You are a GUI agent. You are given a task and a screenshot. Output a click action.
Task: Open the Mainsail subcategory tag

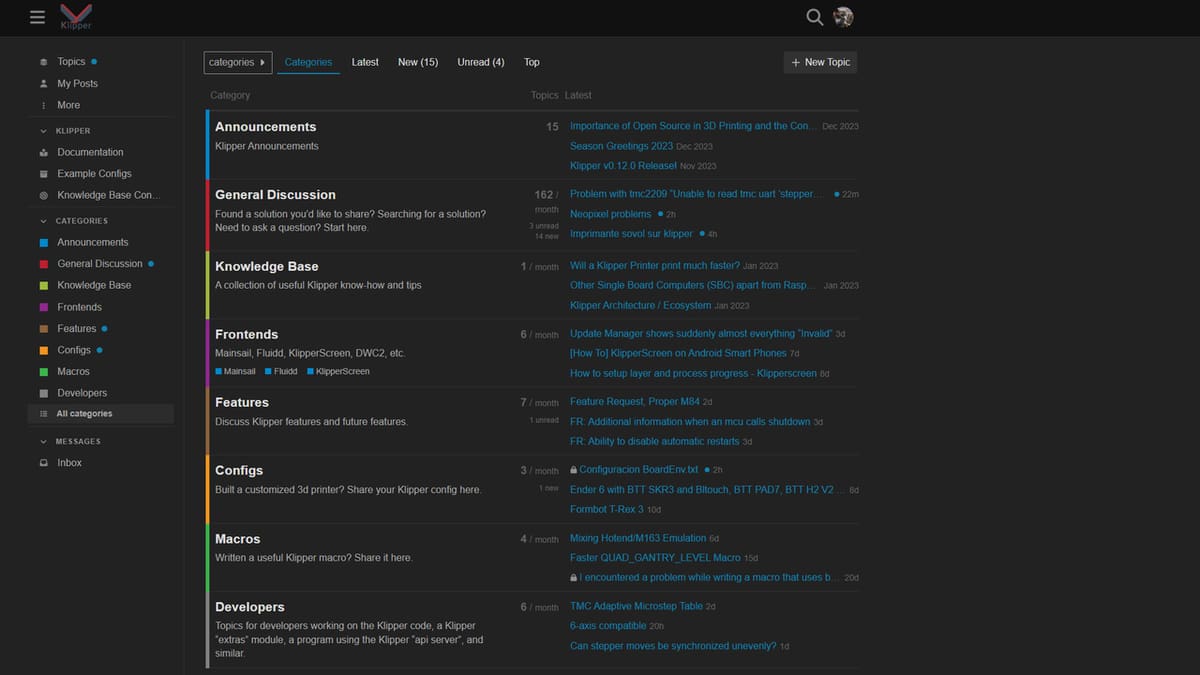pos(236,371)
